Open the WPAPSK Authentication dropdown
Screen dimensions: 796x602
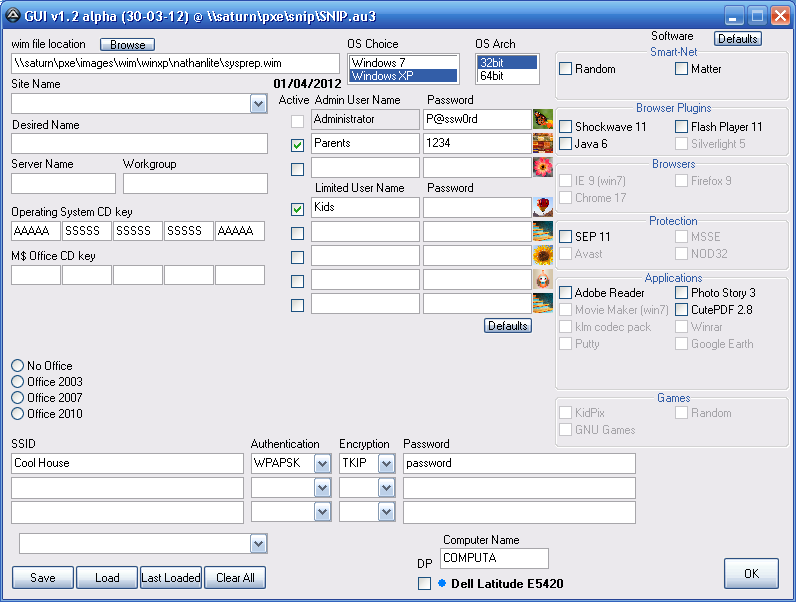(x=322, y=463)
